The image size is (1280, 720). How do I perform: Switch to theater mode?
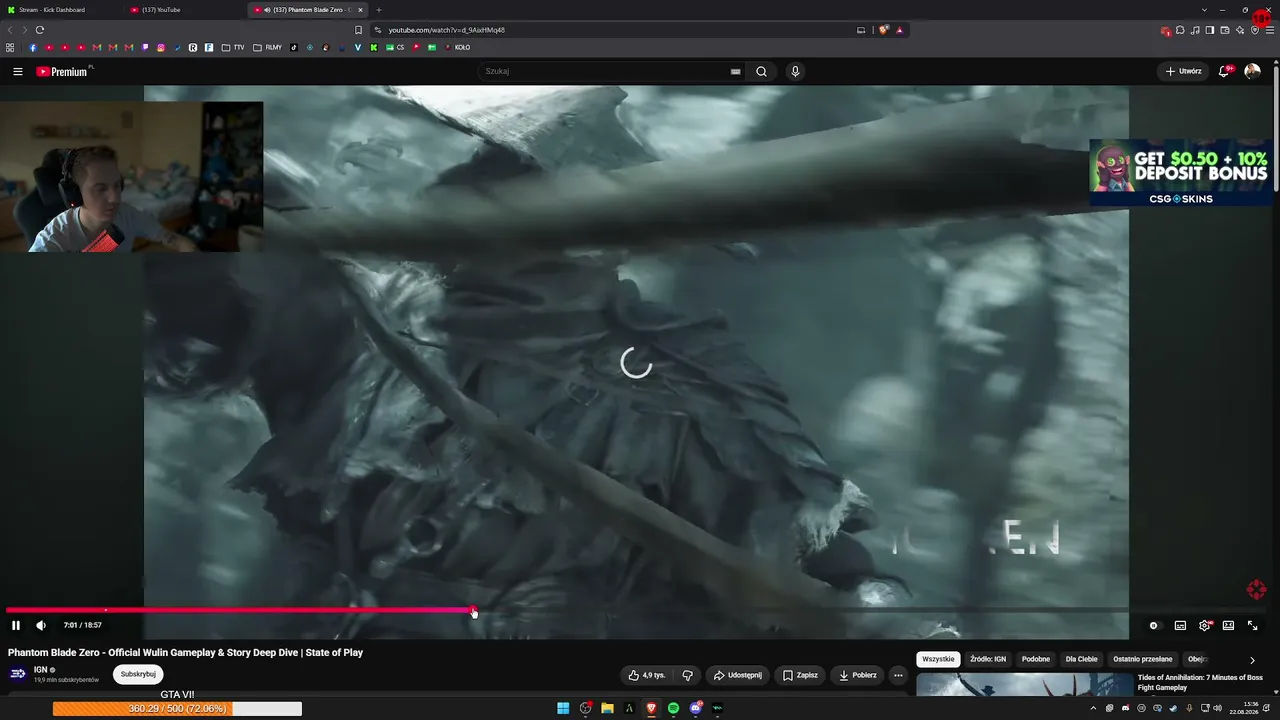1228,626
